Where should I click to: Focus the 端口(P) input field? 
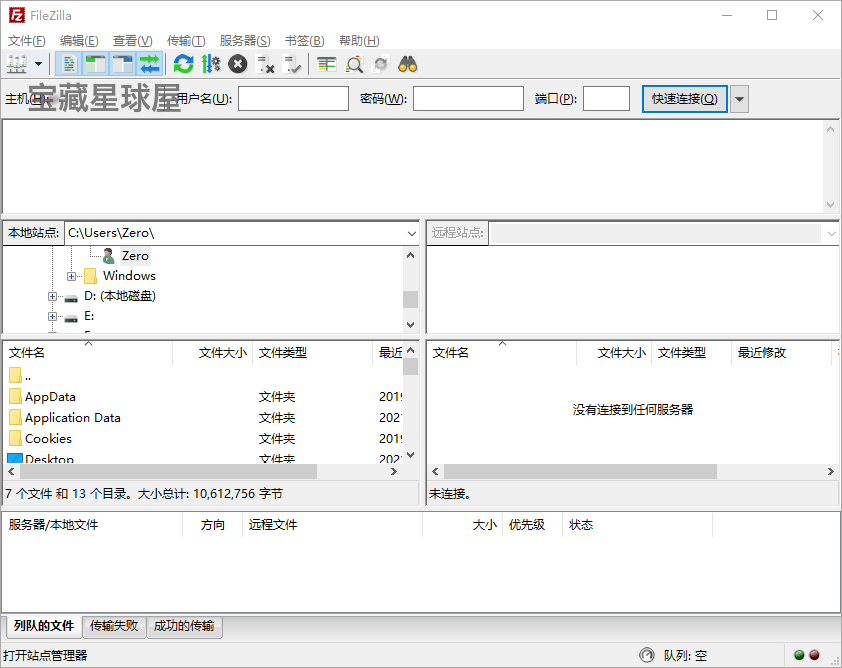[x=606, y=99]
